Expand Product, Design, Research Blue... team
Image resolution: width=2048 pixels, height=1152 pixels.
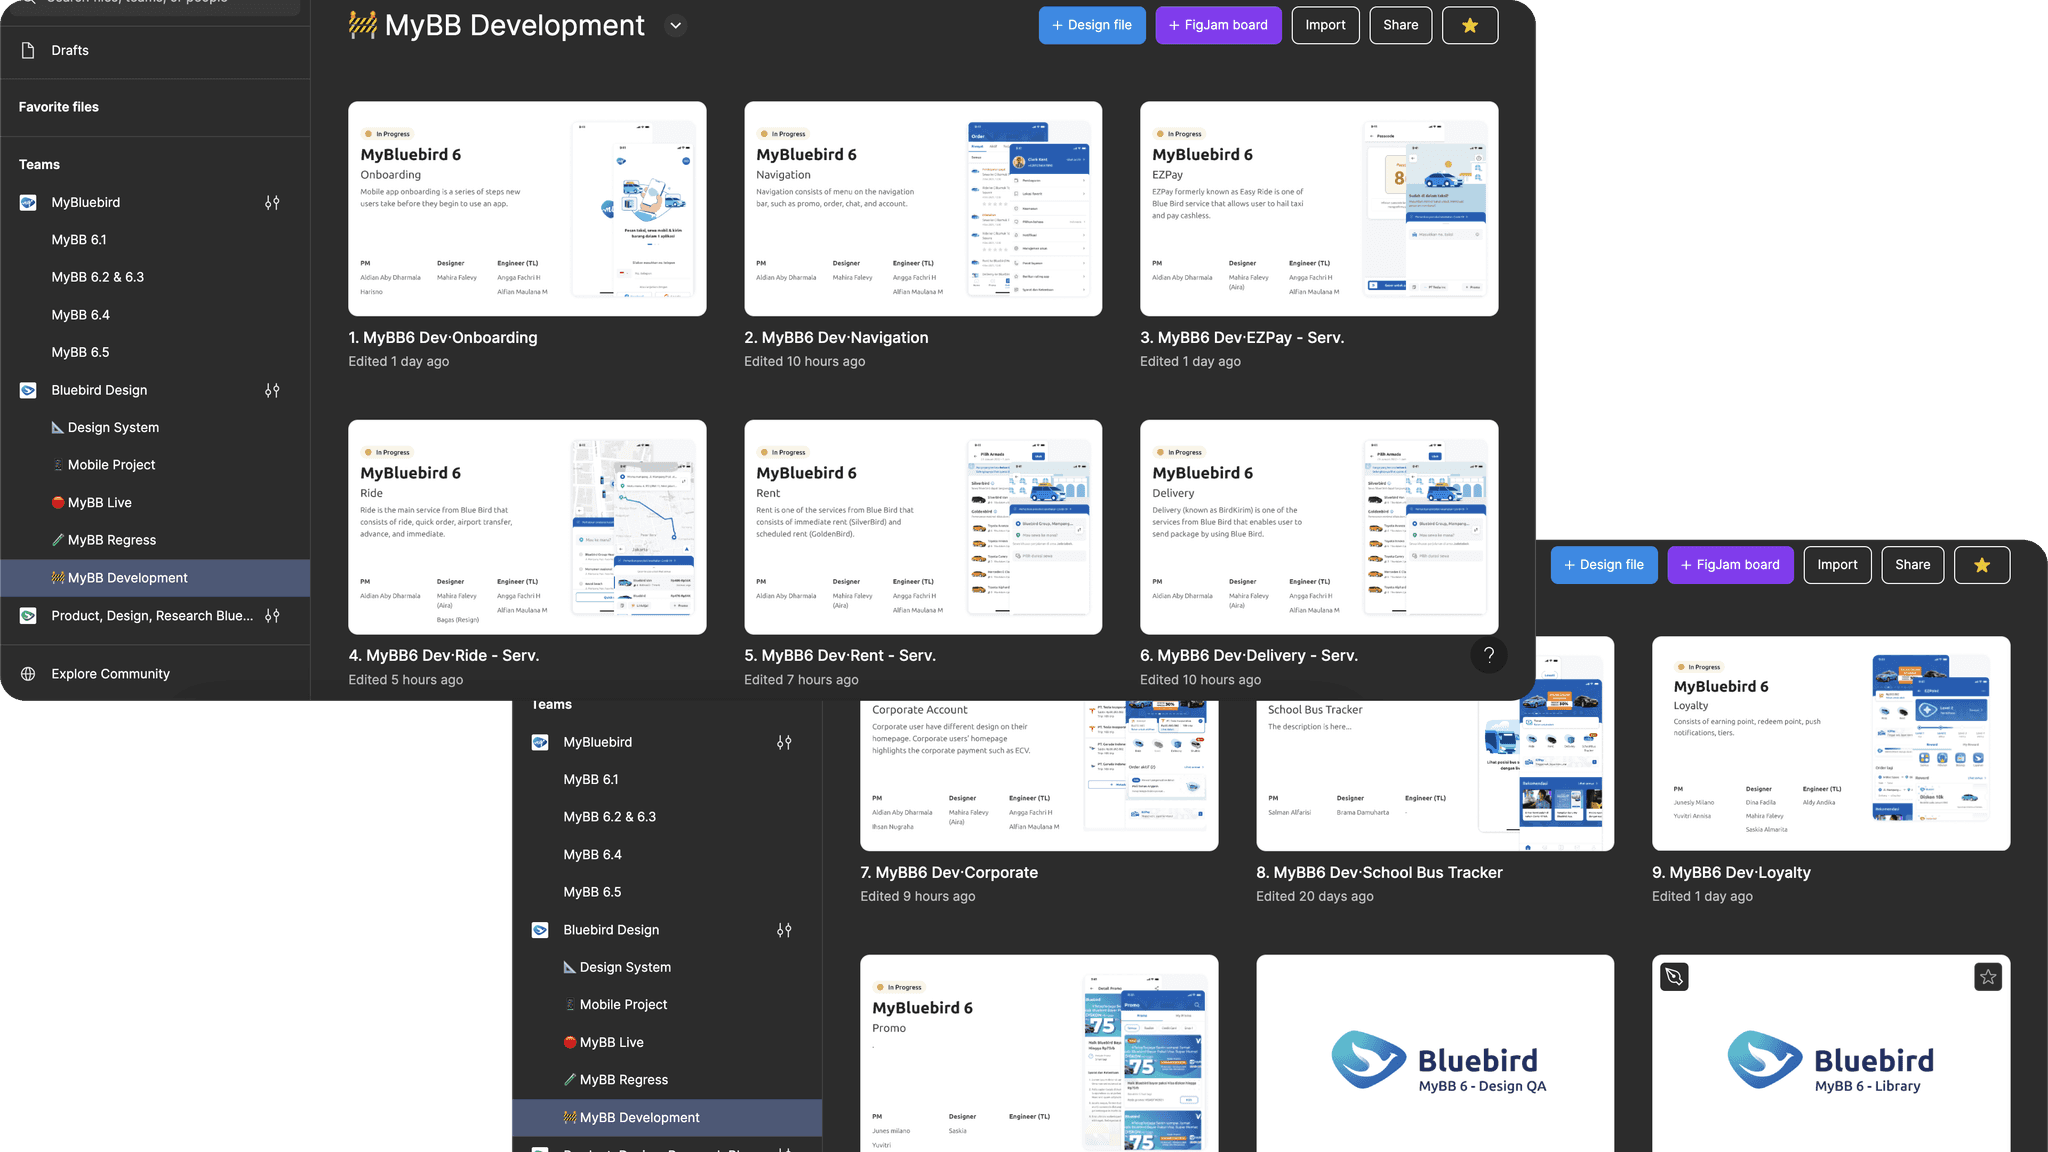pyautogui.click(x=152, y=616)
